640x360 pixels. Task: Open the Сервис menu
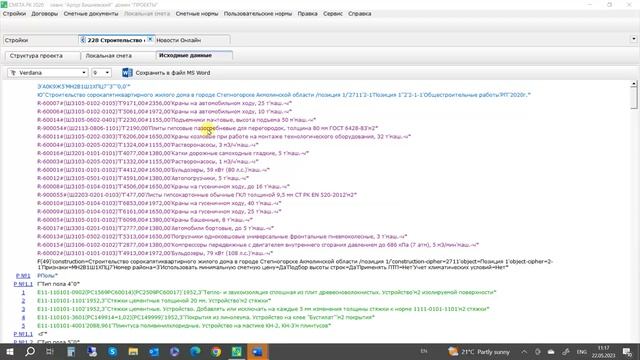point(333,13)
